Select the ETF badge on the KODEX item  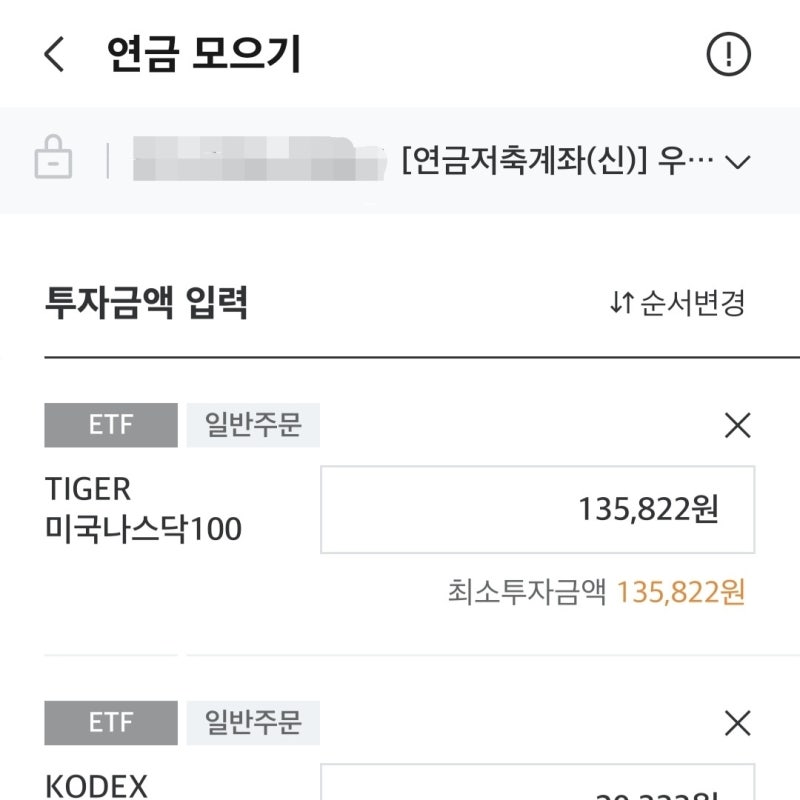point(111,723)
